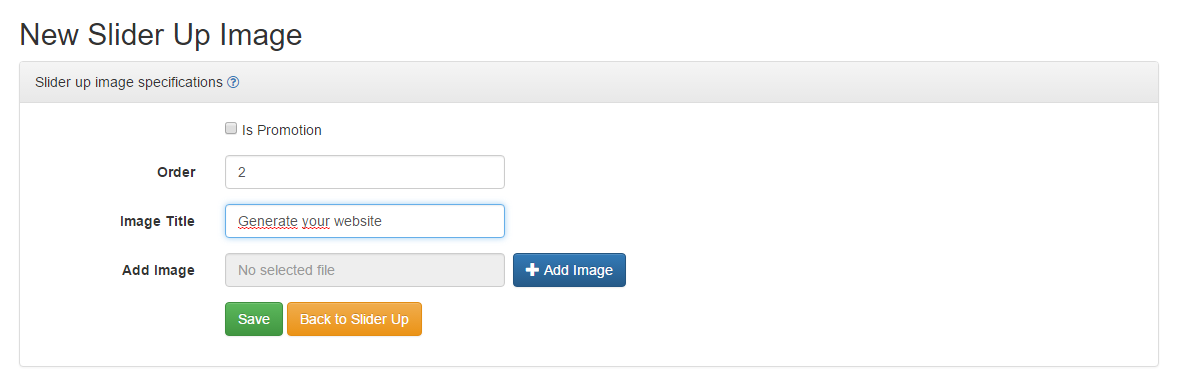Click the Is Promotion label text

coord(281,130)
